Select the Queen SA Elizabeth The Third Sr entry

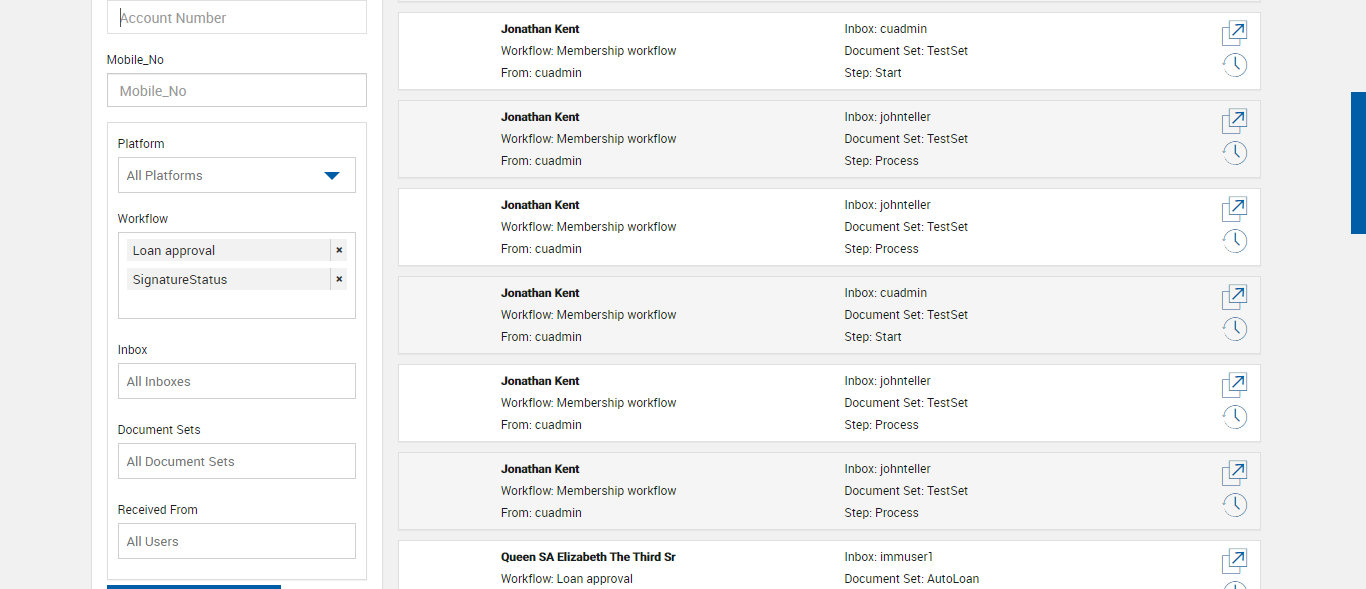588,557
